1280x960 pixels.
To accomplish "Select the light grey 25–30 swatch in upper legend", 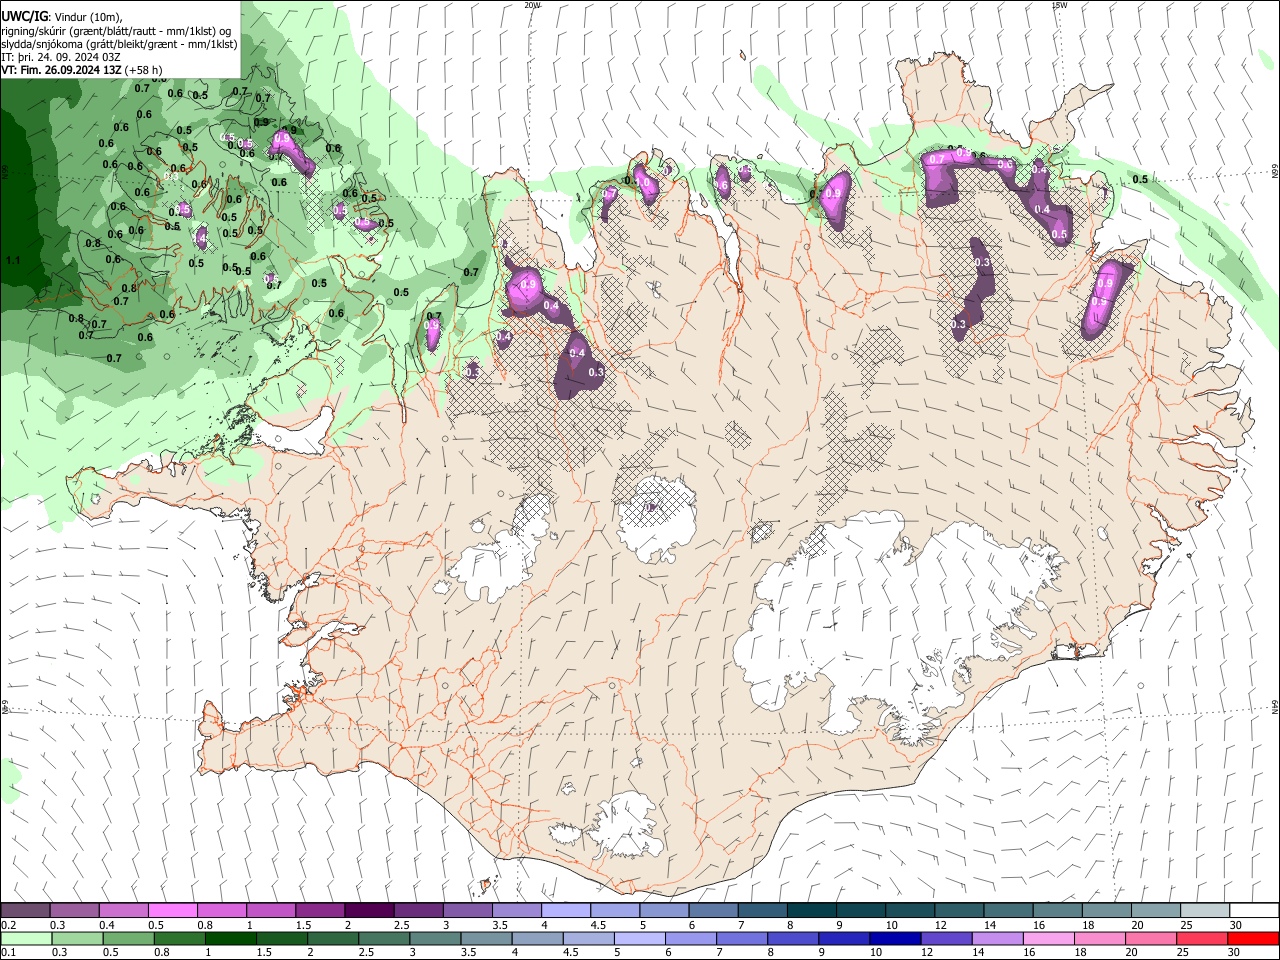I will pos(1205,911).
